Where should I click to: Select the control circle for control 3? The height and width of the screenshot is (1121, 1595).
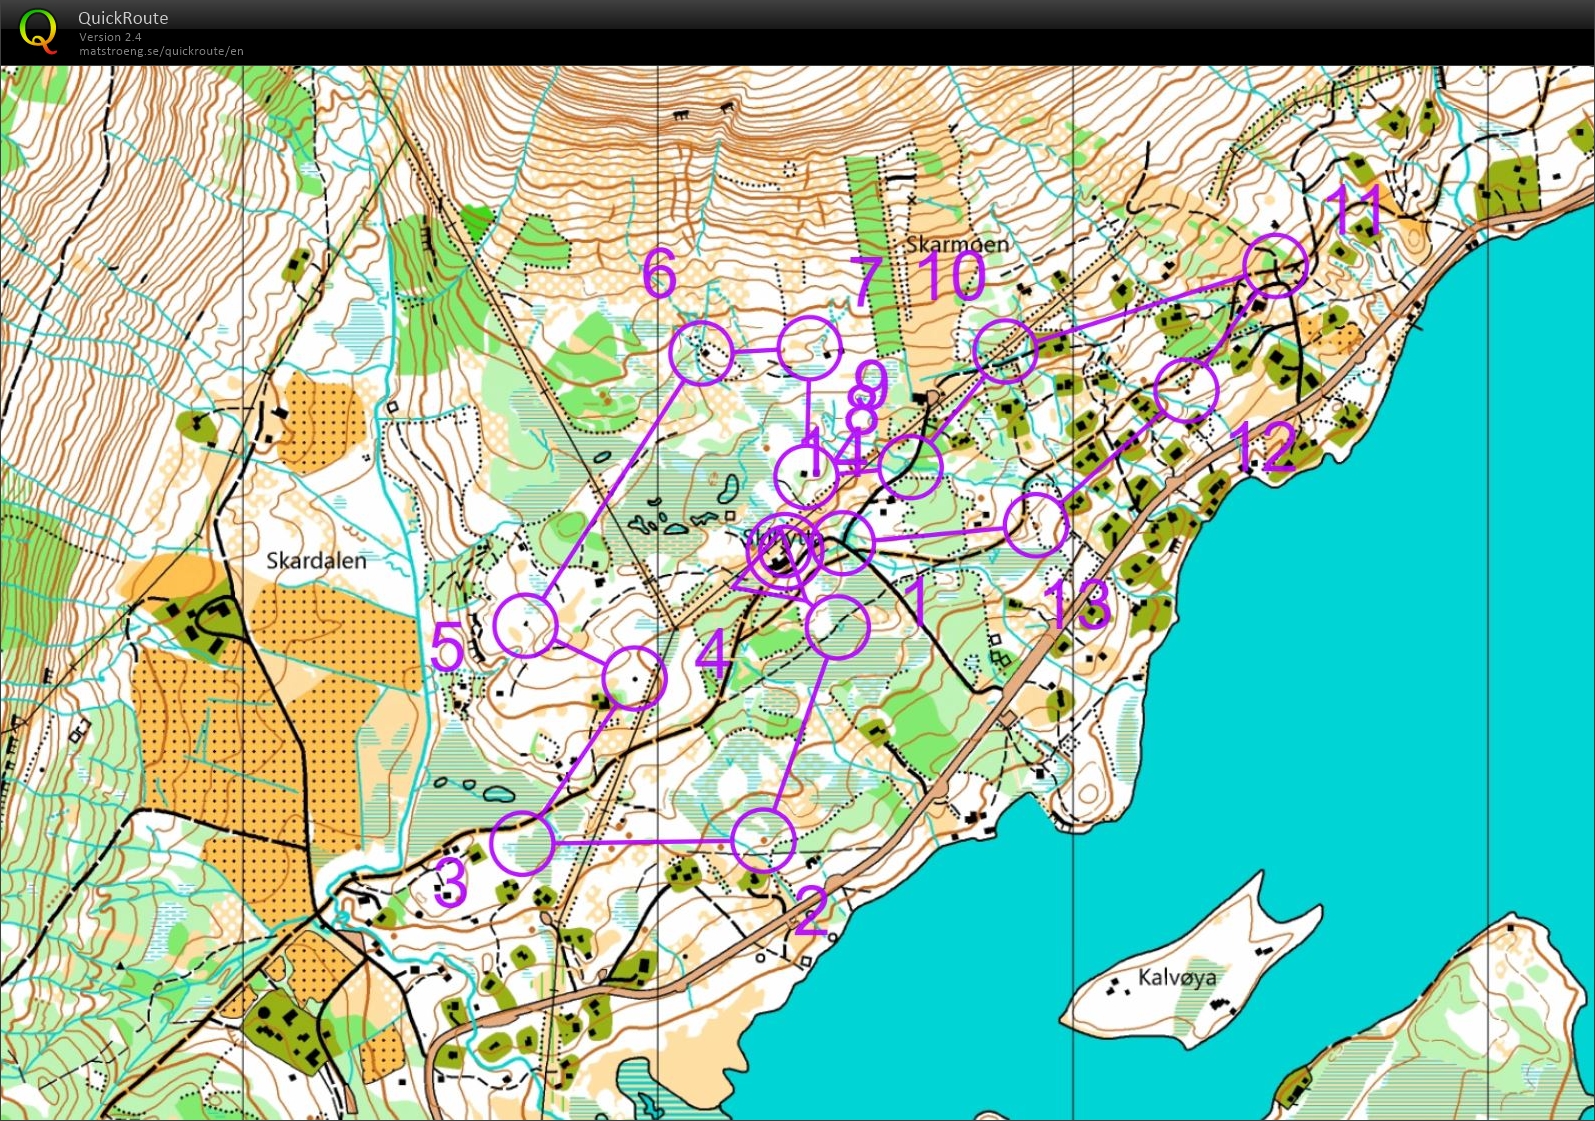522,843
